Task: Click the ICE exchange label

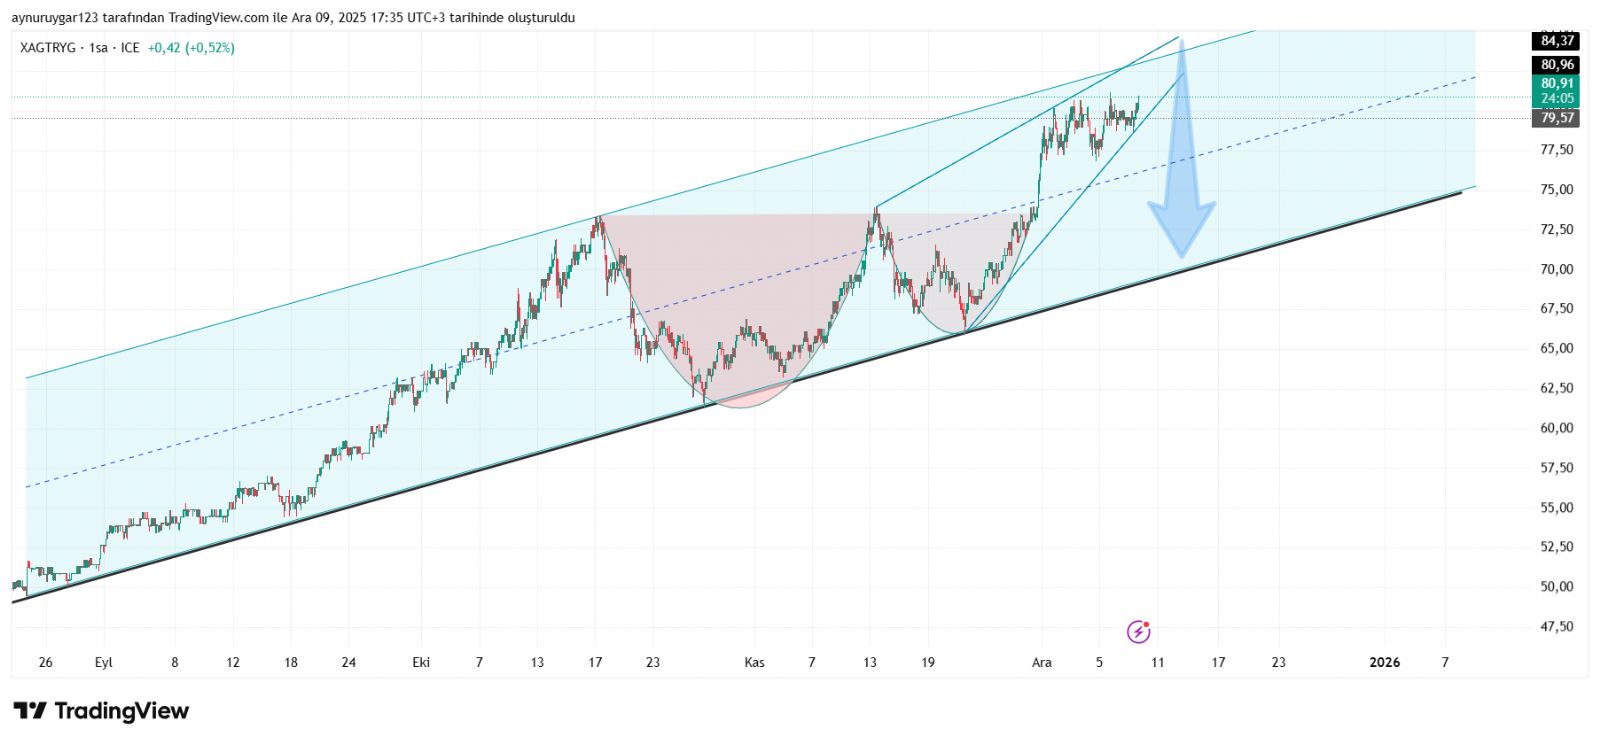Action: 130,48
